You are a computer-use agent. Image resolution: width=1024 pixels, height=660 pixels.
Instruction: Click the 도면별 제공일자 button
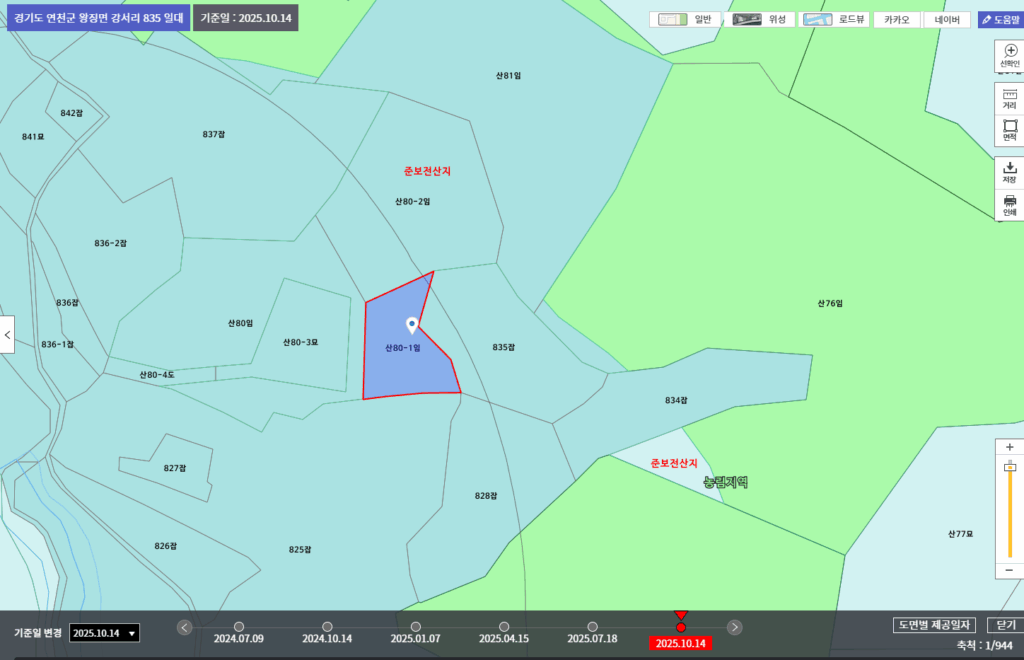pos(935,625)
